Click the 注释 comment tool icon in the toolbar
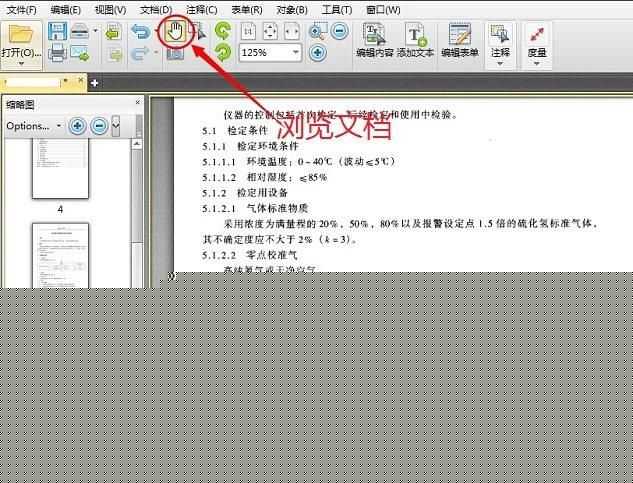 tap(500, 34)
